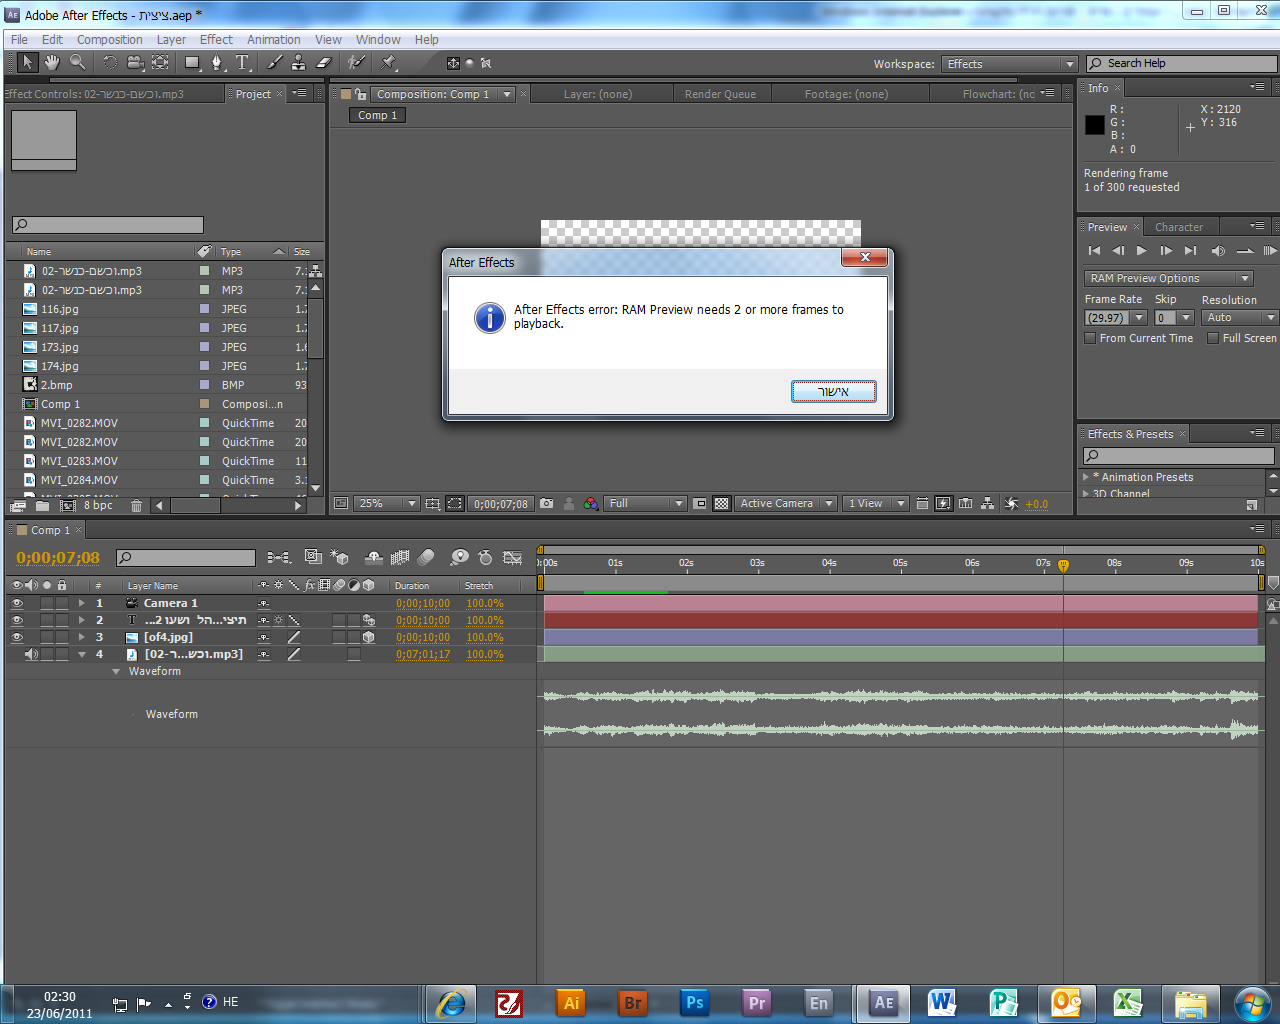
Task: Select the Rotation tool
Action: 110,63
